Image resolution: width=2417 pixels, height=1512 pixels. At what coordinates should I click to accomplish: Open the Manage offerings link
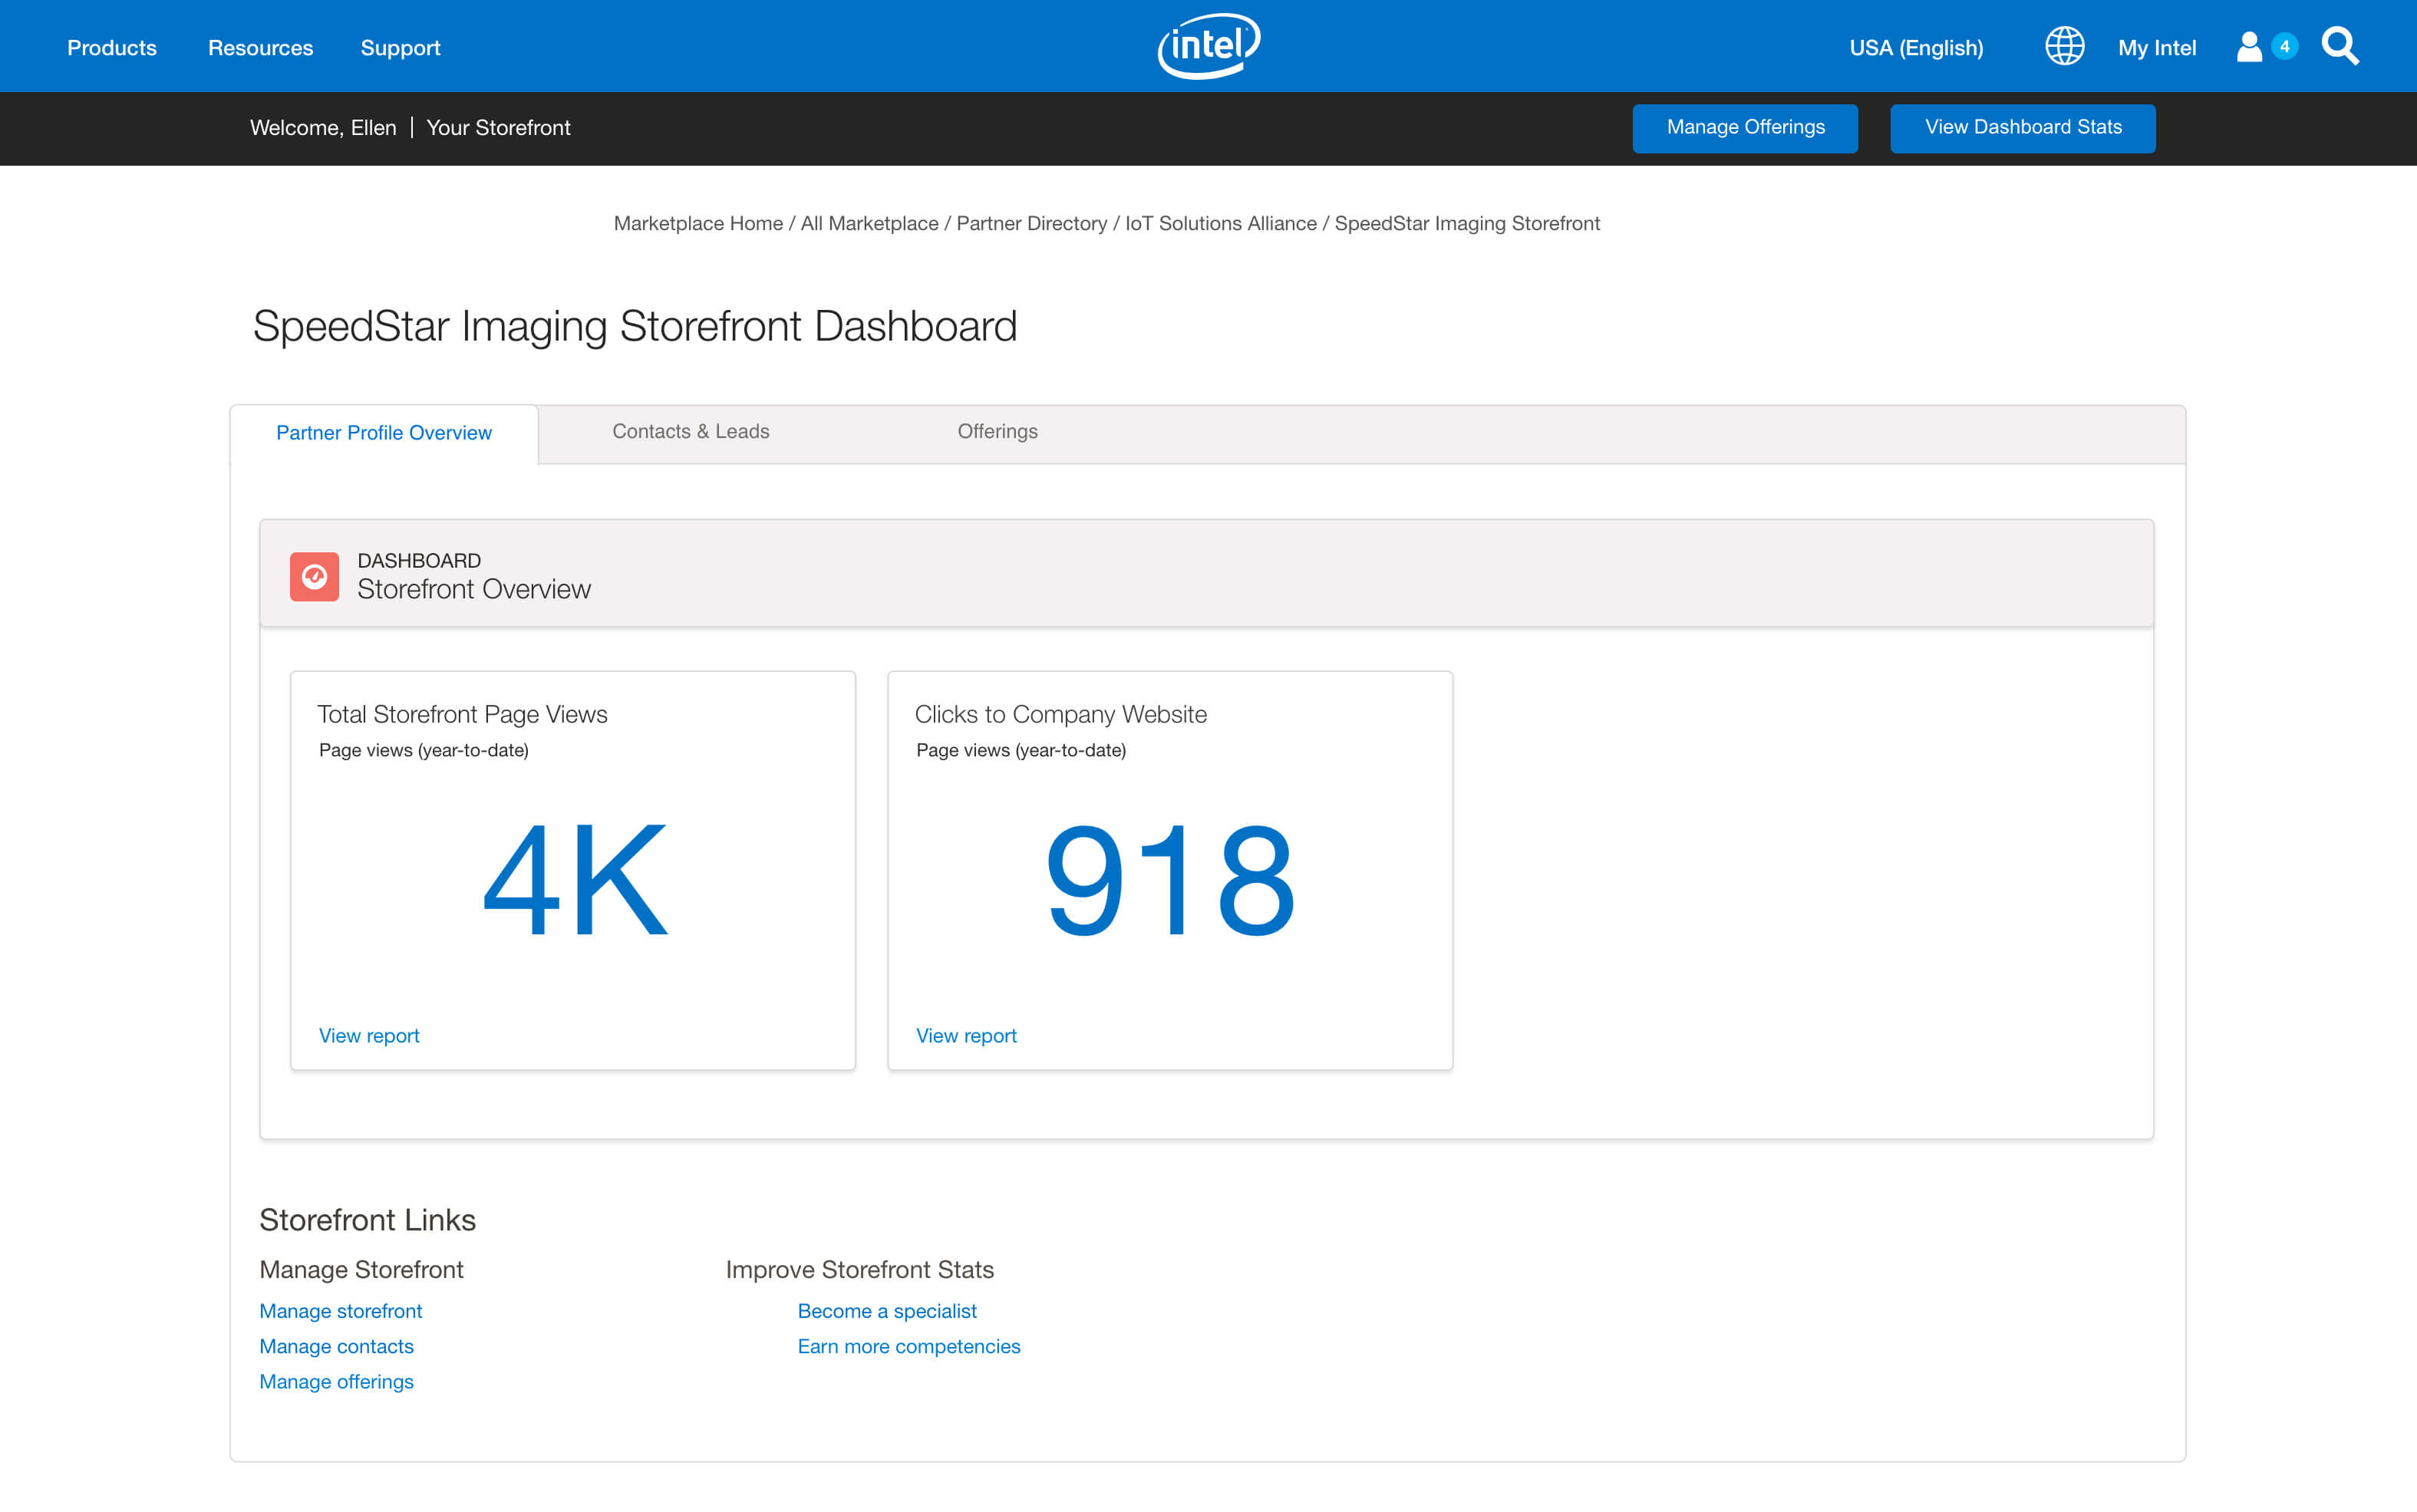[x=336, y=1382]
